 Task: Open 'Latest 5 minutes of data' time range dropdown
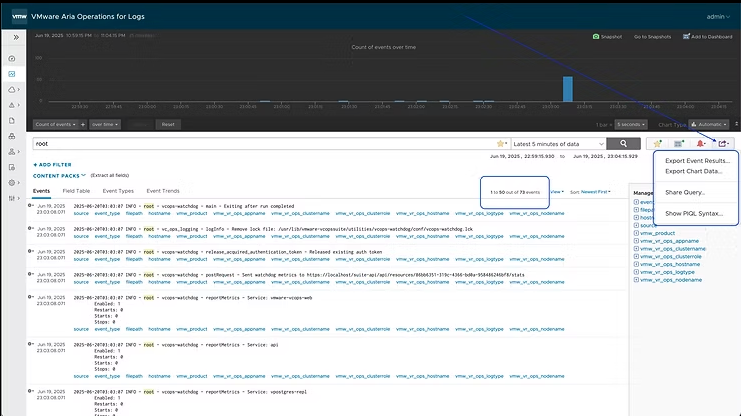558,144
